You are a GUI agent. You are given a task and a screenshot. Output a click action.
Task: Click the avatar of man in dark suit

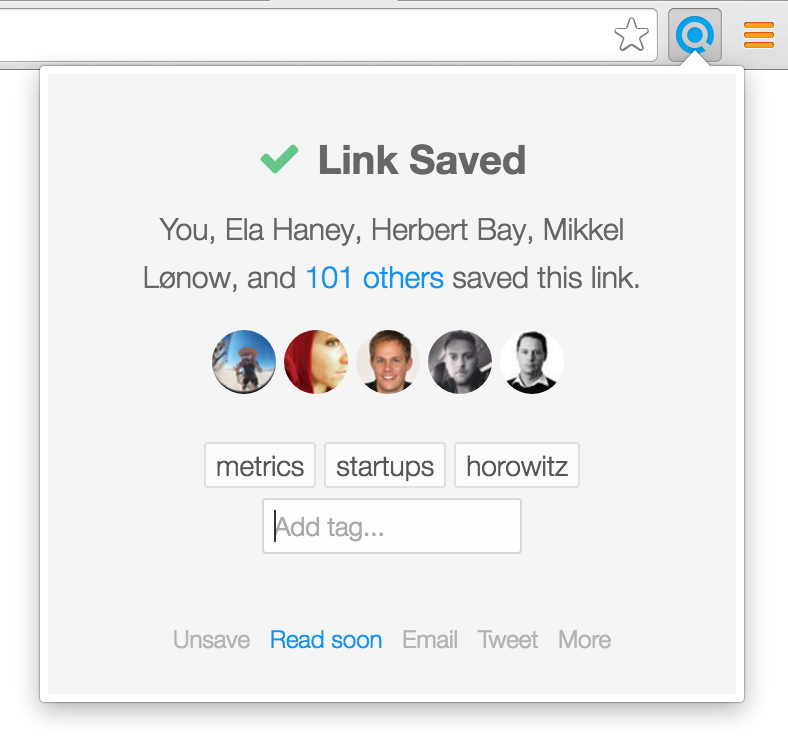532,362
